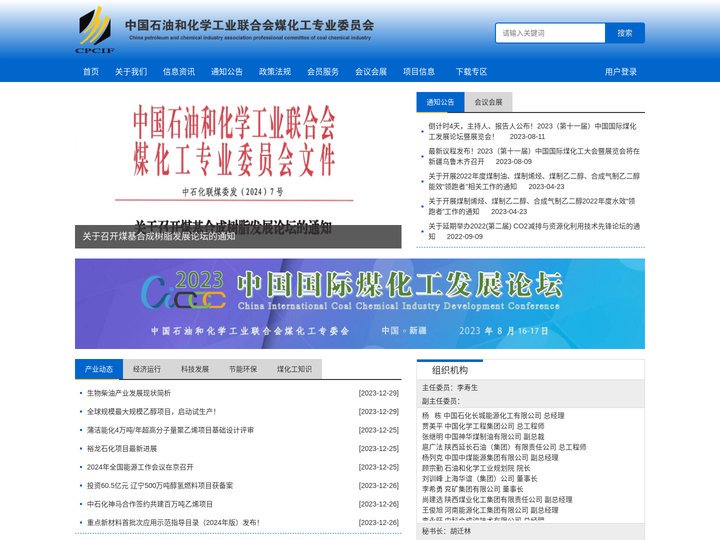Click row 李希勇 兖矿集团有限公司 董事长

coord(472,489)
